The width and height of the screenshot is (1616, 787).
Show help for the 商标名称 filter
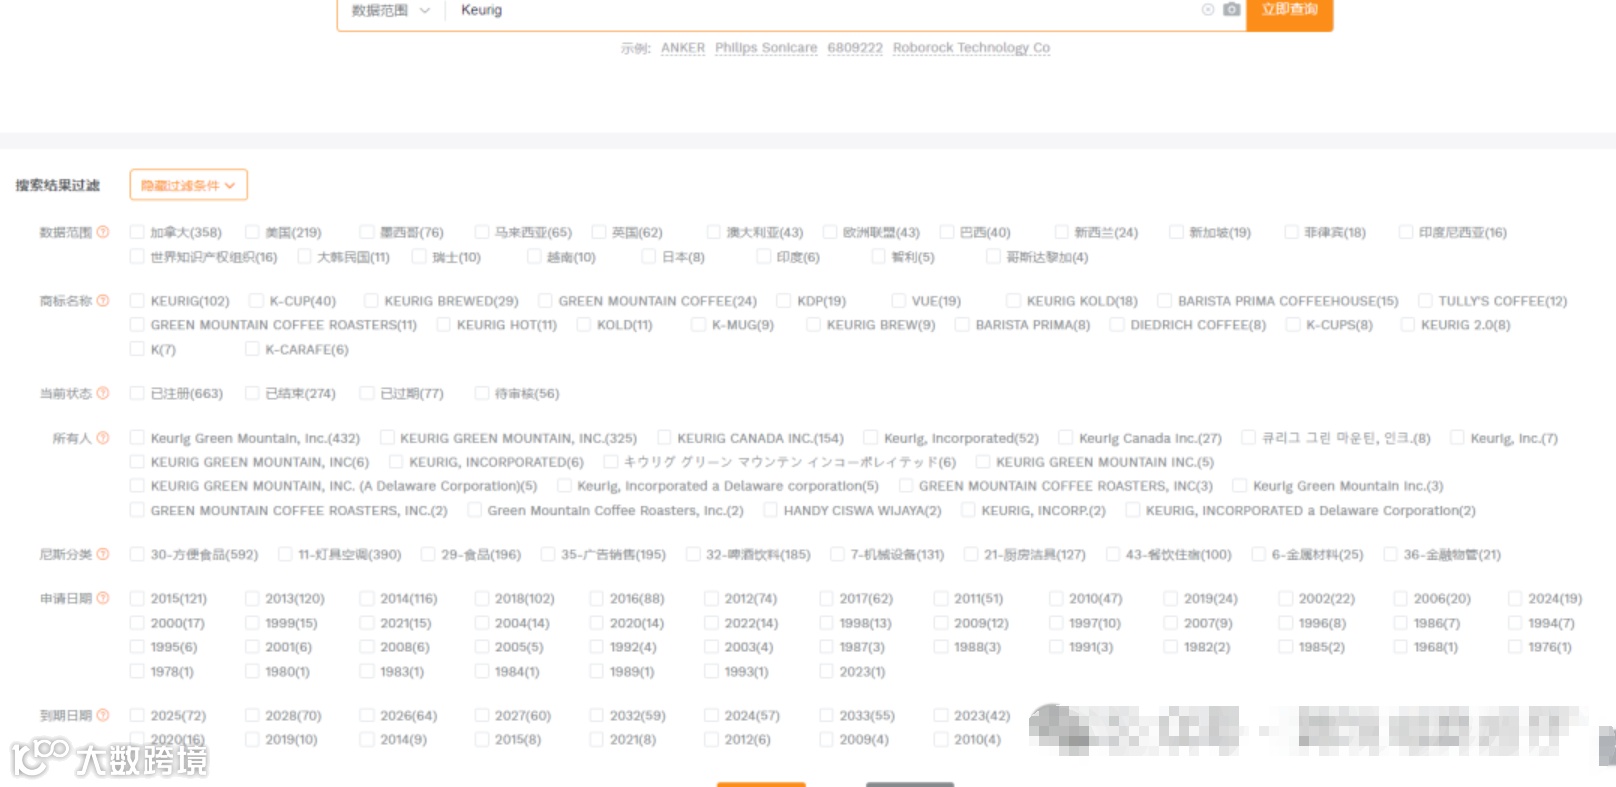103,301
